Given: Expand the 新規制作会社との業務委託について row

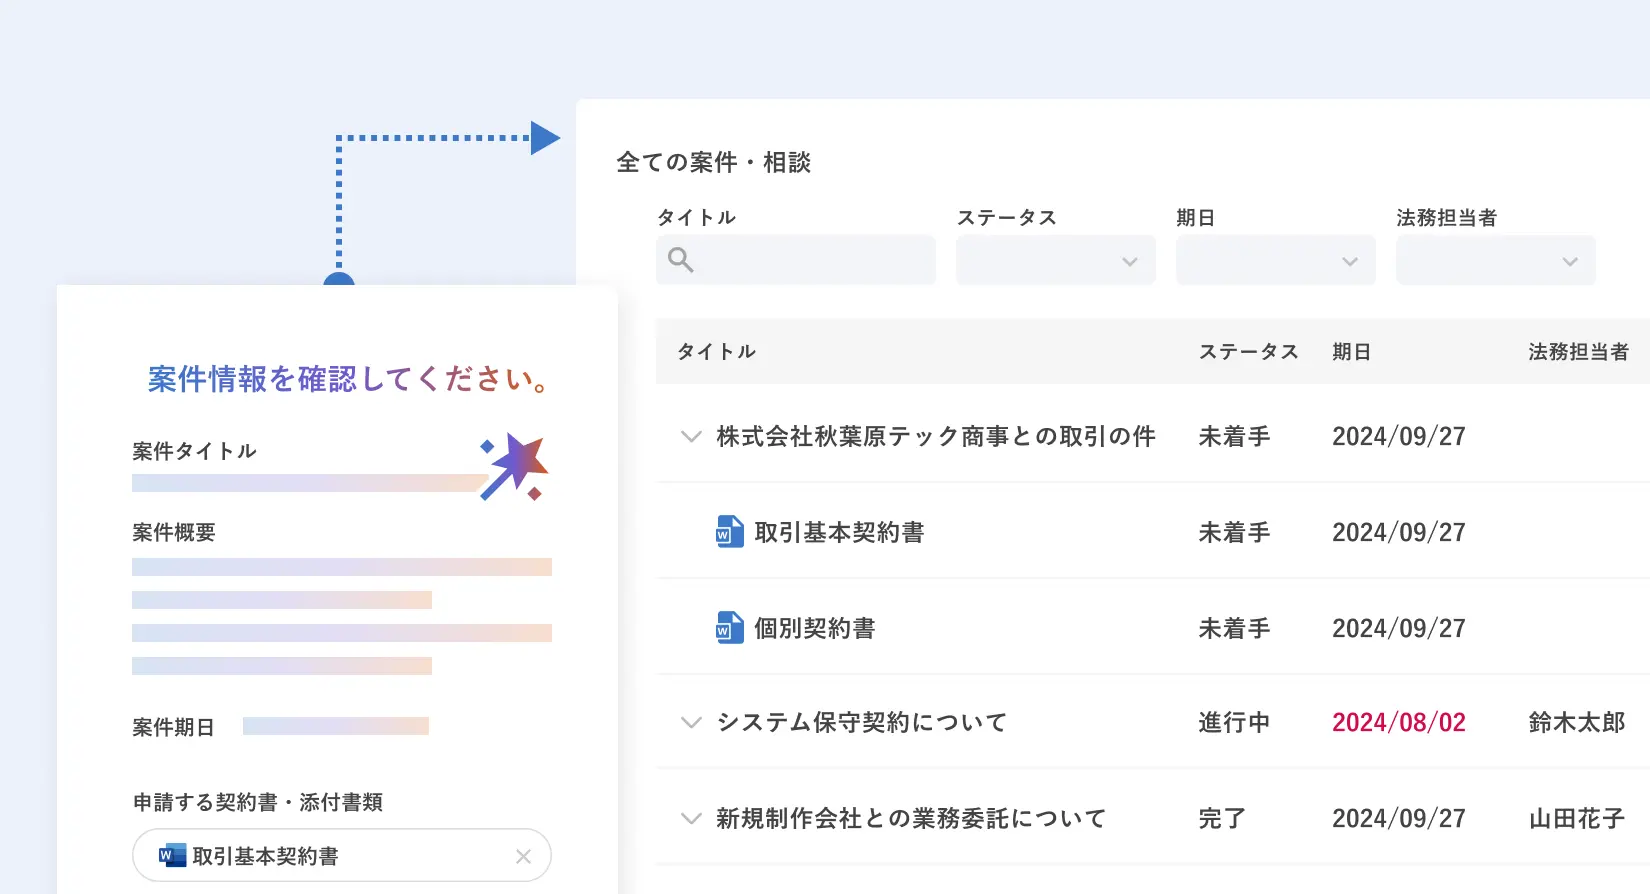Looking at the screenshot, I should (x=690, y=818).
